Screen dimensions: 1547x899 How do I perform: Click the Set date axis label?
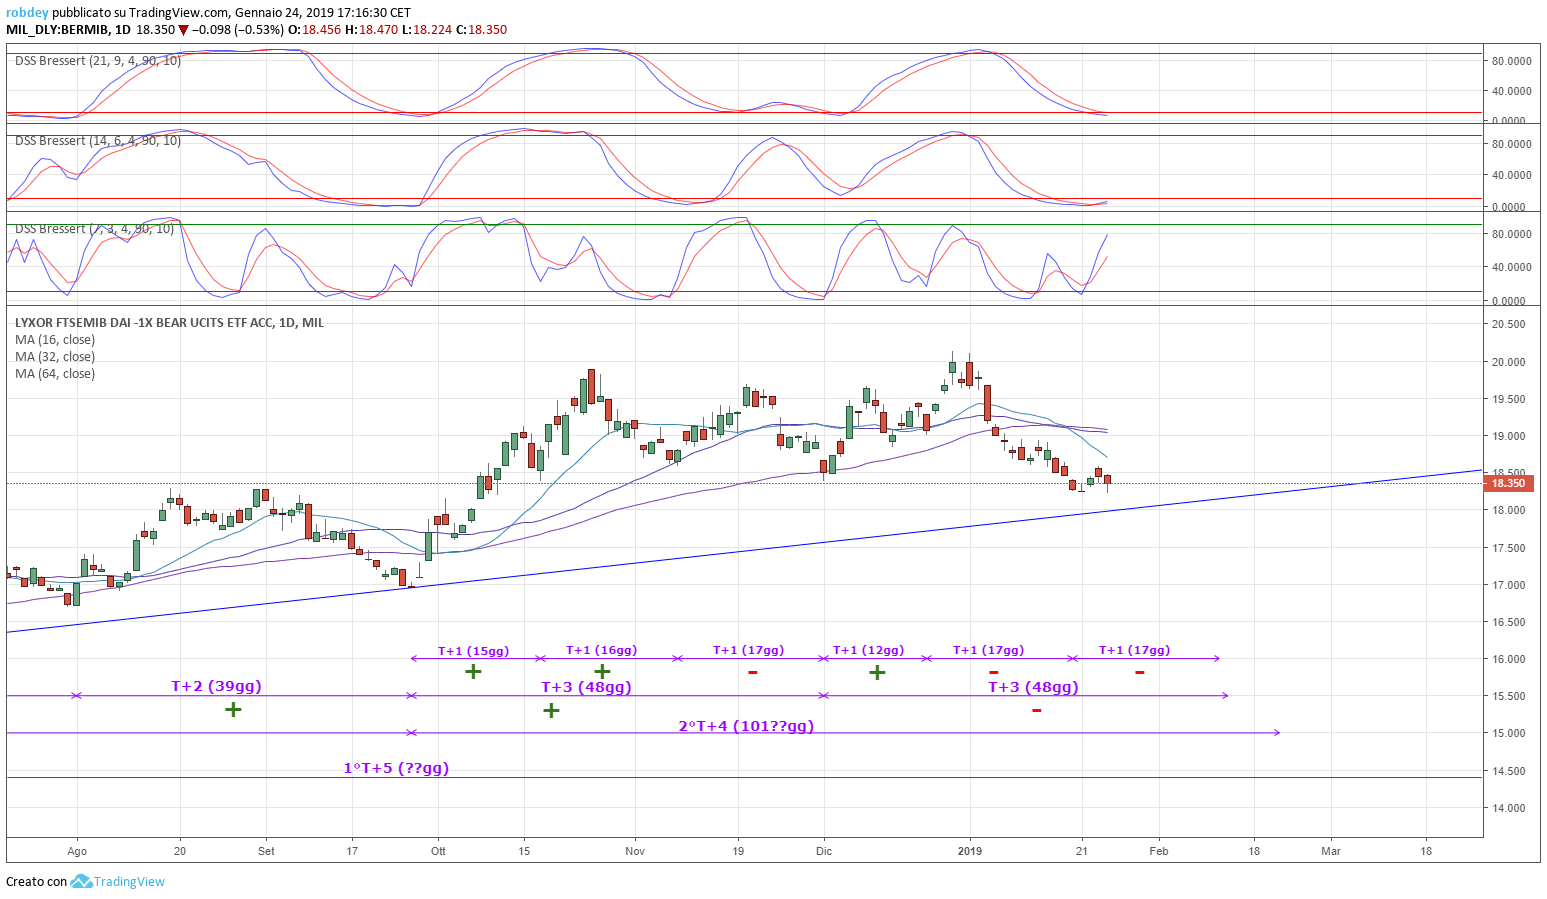click(266, 851)
